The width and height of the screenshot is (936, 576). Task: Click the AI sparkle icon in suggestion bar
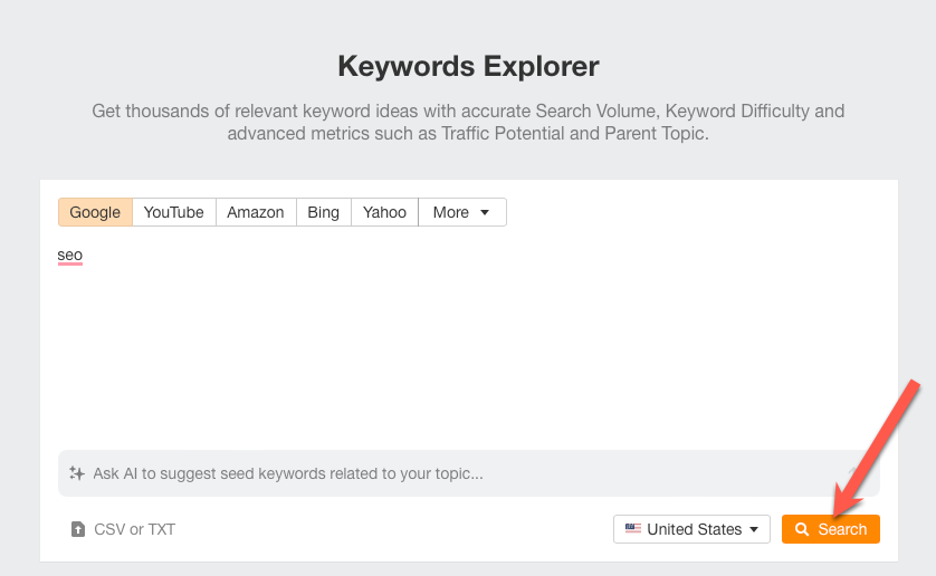coord(77,473)
